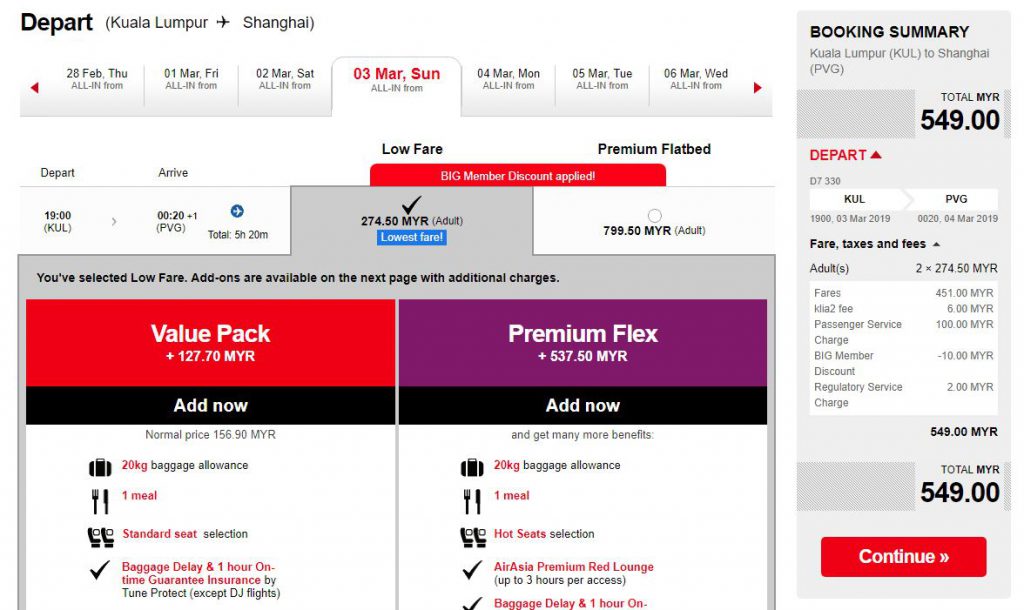Click the Premium Flex Hot Seats icon
Image resolution: width=1024 pixels, height=610 pixels.
[472, 536]
